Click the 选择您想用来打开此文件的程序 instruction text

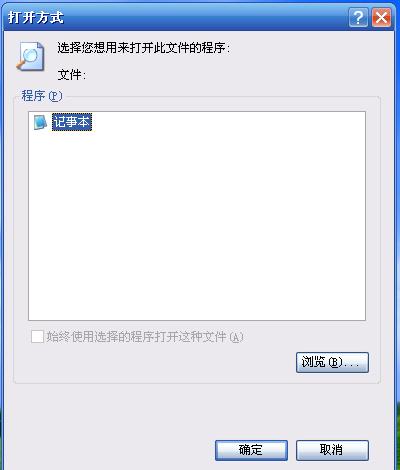point(144,48)
